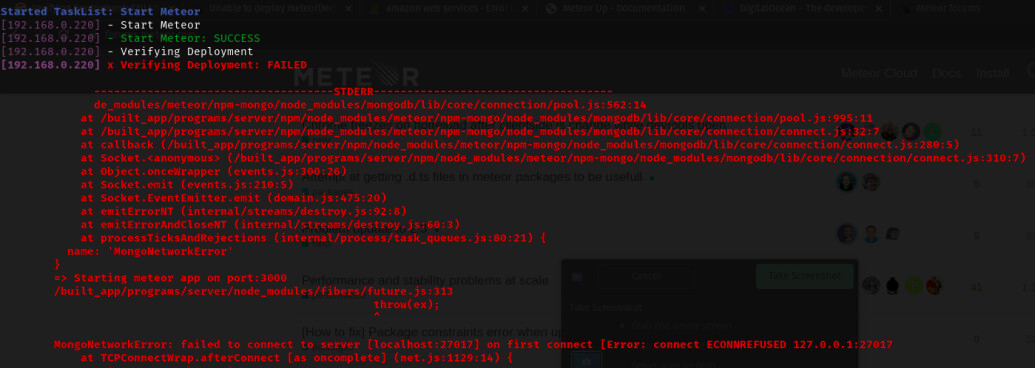Click the 'at callback' line ending 'connect.js:280:5)'
The height and width of the screenshot is (368, 1035).
[x=520, y=144]
